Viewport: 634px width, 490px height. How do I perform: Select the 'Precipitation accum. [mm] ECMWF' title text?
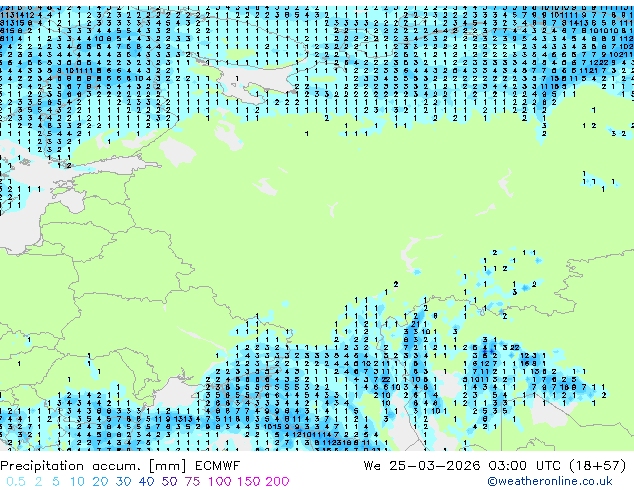click(x=120, y=466)
